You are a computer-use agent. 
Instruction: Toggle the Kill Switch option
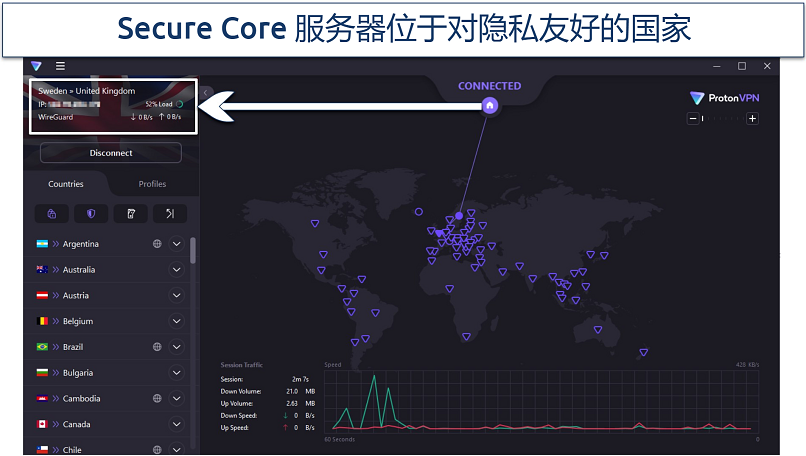pyautogui.click(x=130, y=213)
